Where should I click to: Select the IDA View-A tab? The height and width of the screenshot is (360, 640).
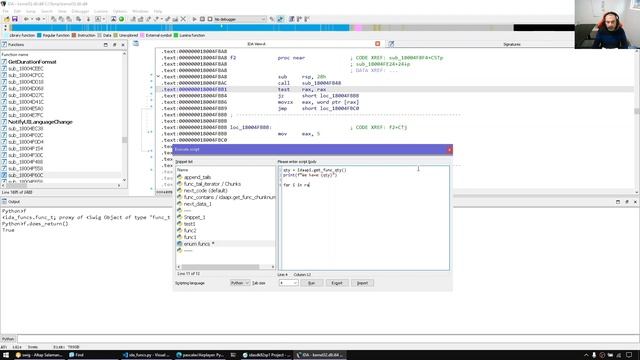point(256,44)
